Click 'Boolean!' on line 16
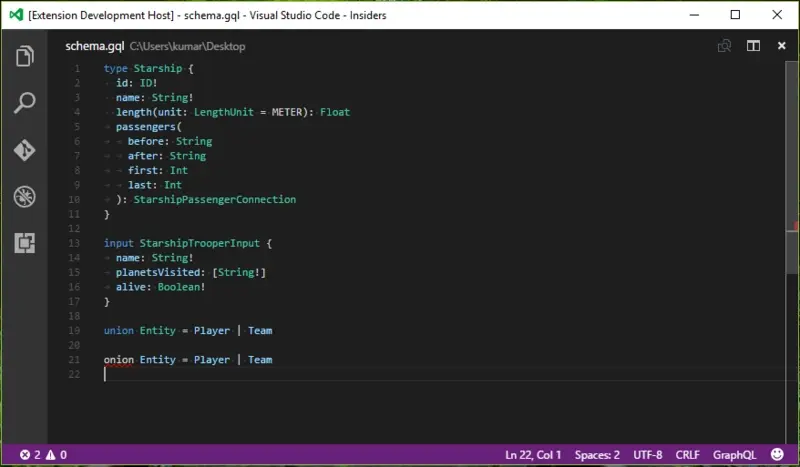The image size is (800, 467). coord(181,287)
